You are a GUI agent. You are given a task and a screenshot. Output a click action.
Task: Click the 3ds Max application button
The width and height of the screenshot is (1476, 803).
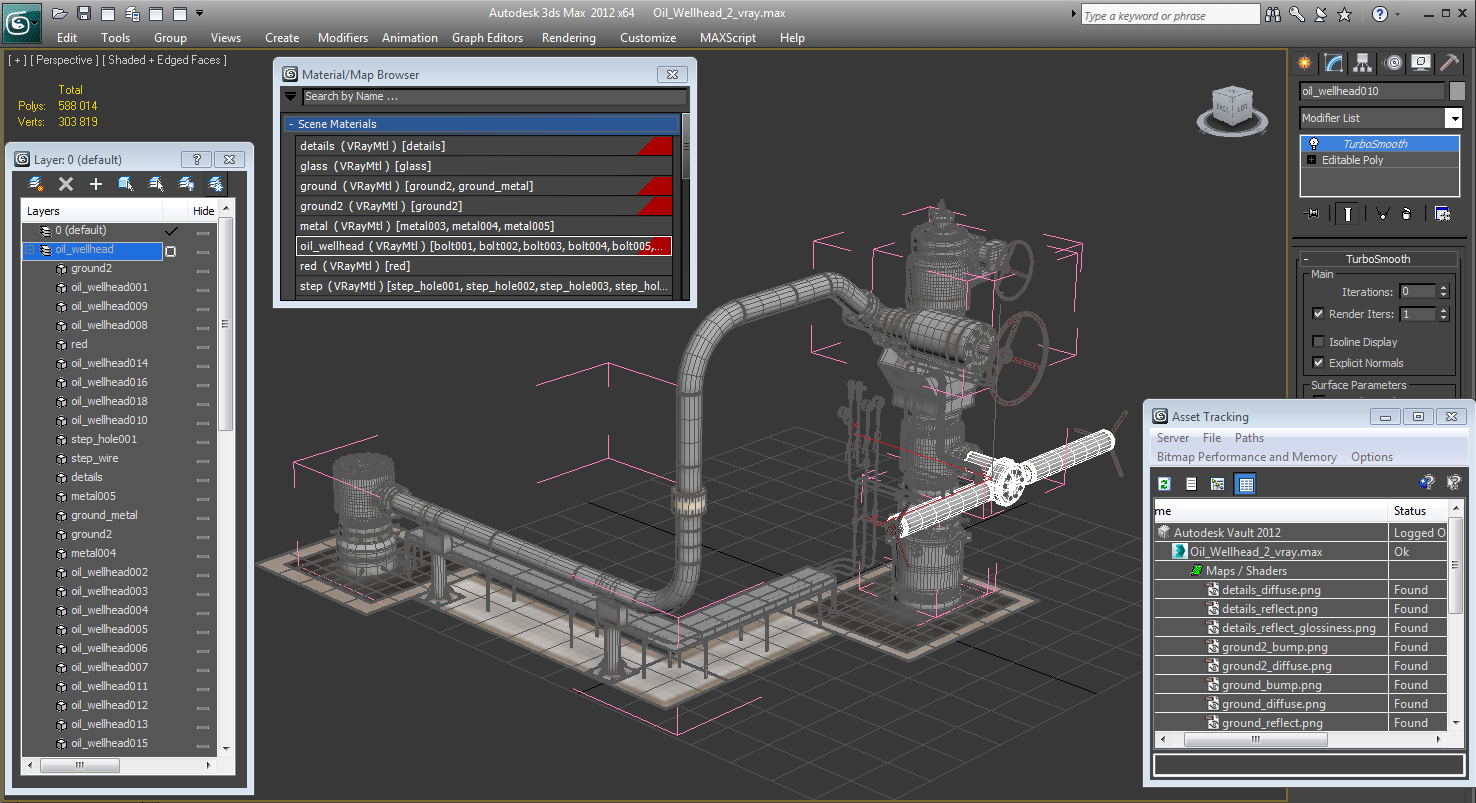point(20,21)
